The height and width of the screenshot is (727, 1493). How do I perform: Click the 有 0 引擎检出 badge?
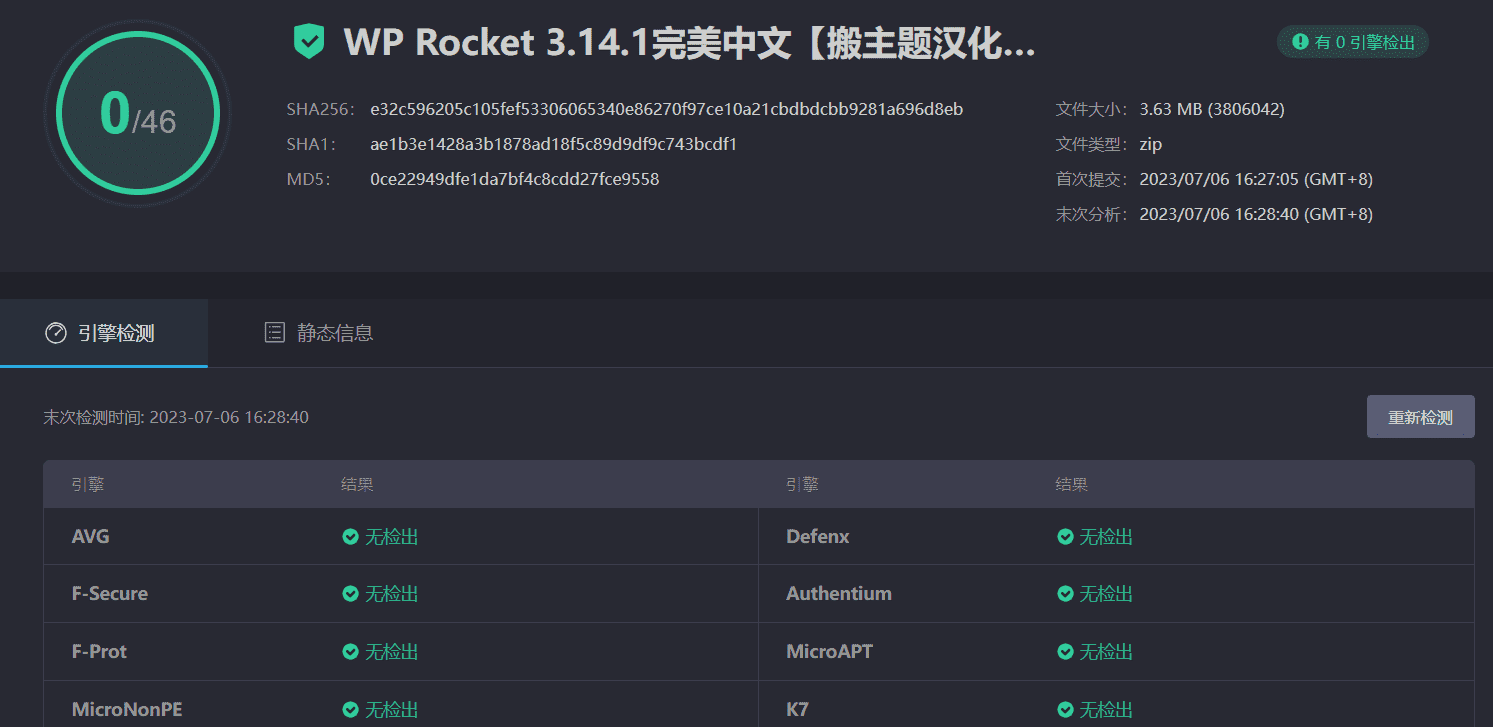point(1353,42)
